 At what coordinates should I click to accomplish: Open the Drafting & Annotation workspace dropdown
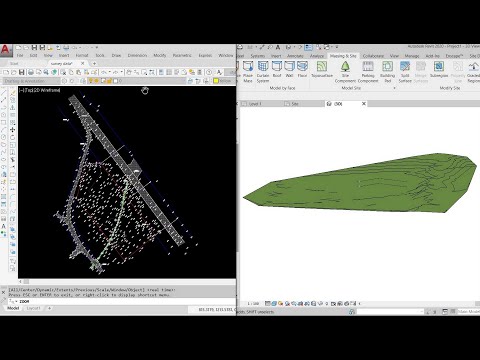(x=31, y=81)
